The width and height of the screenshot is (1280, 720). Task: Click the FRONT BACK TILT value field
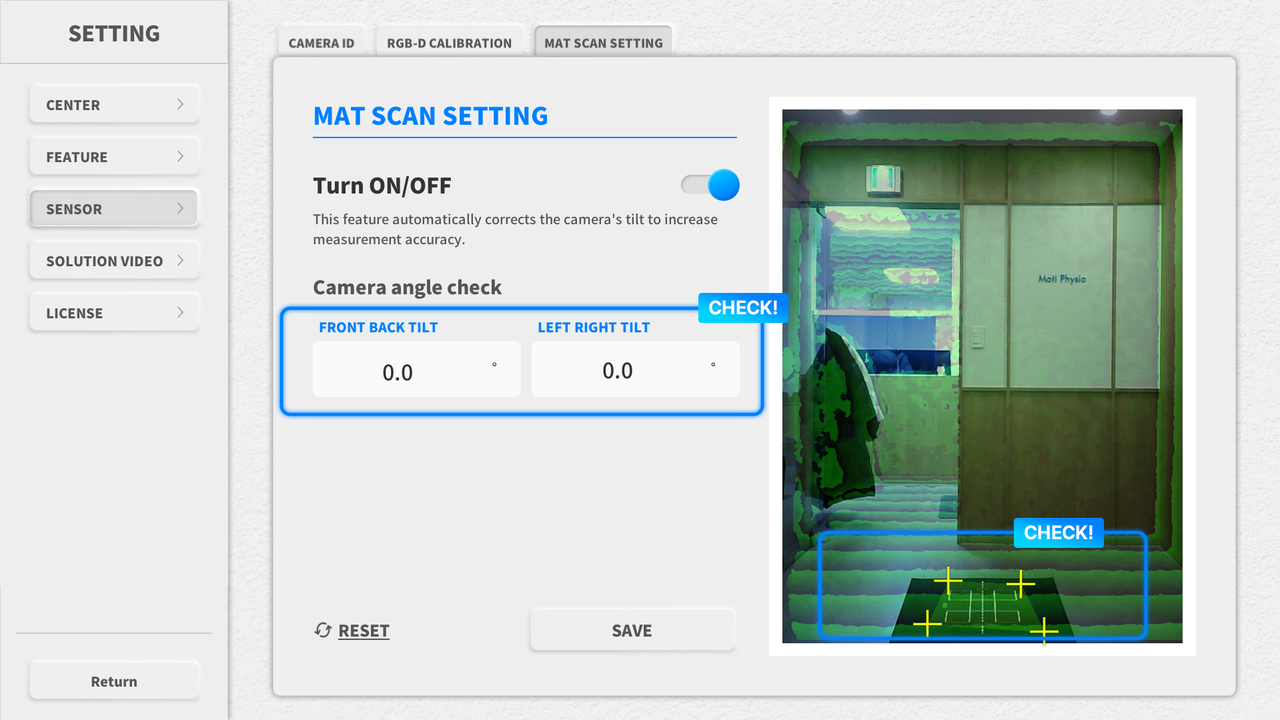tap(417, 369)
